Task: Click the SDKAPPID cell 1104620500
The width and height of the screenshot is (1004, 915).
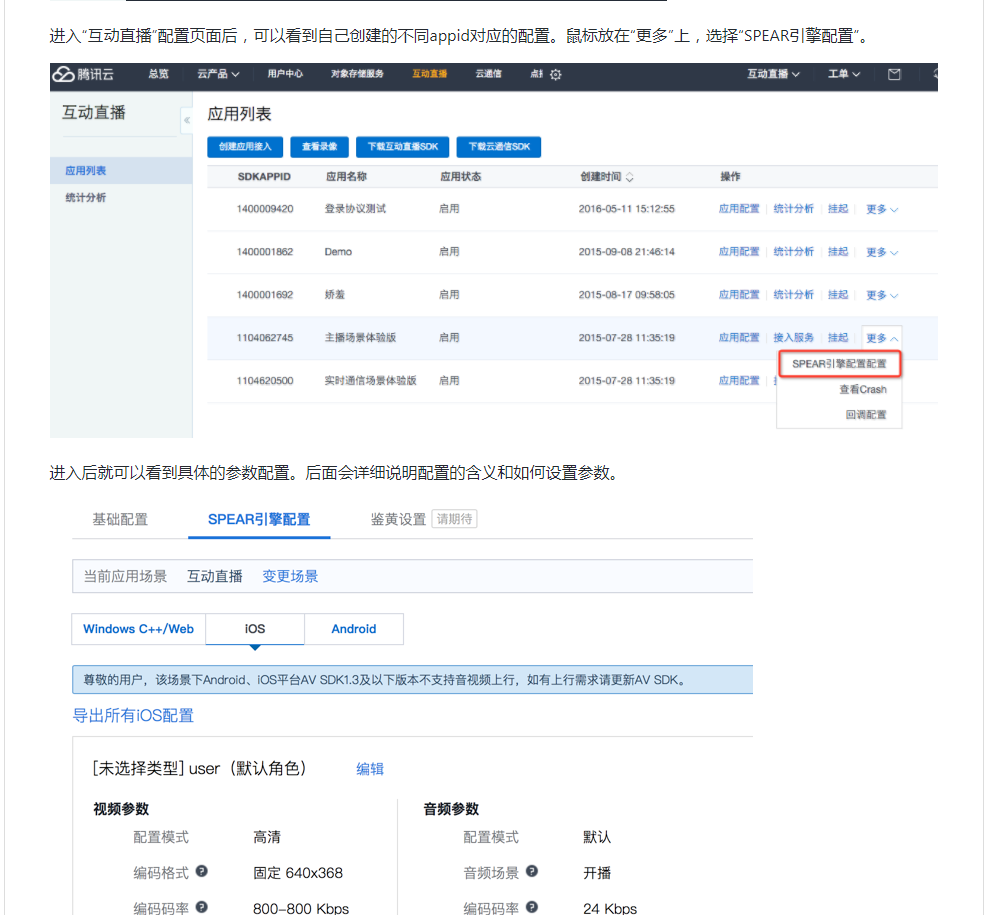Action: 265,380
